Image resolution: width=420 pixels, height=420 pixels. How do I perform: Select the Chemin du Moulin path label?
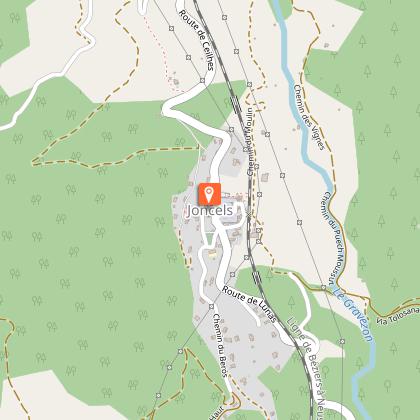pos(250,141)
